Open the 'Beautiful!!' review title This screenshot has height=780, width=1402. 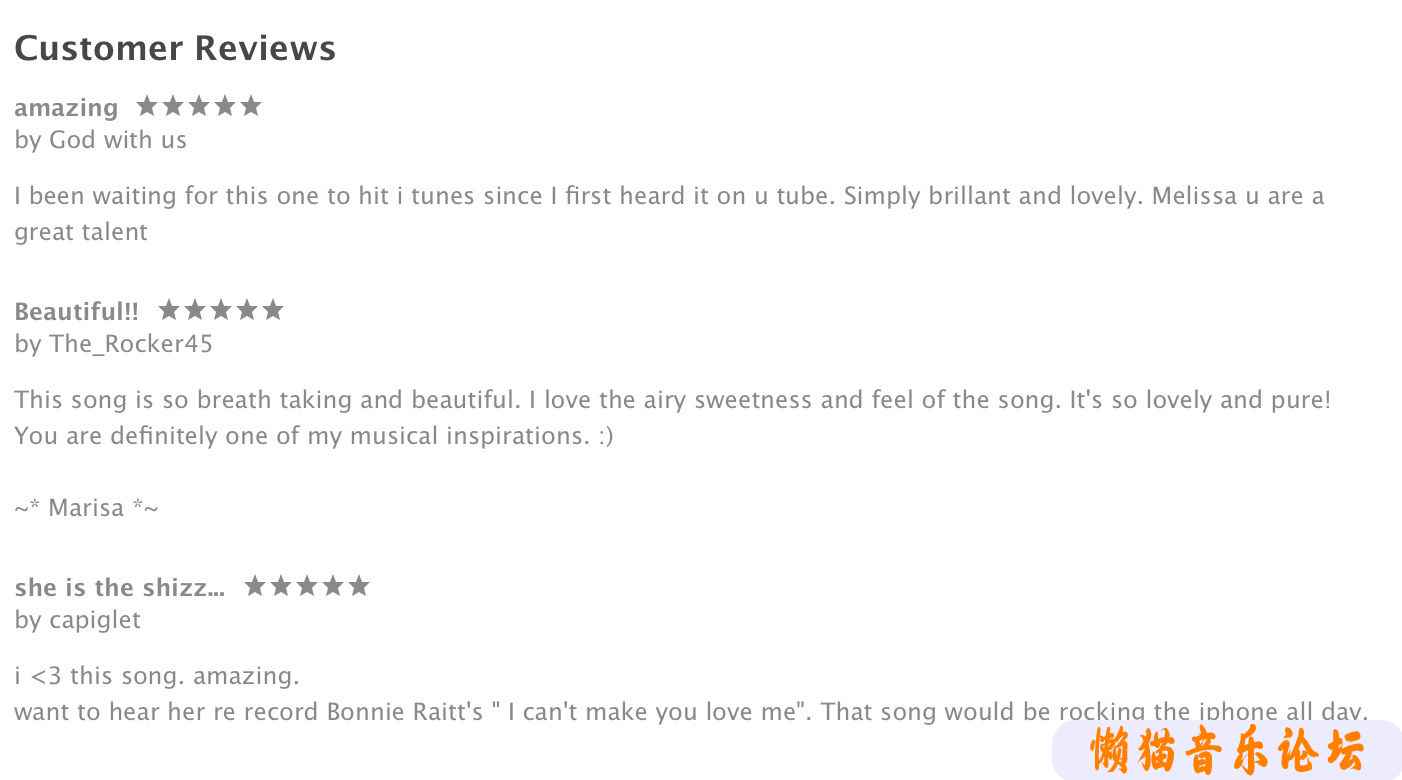tap(77, 311)
